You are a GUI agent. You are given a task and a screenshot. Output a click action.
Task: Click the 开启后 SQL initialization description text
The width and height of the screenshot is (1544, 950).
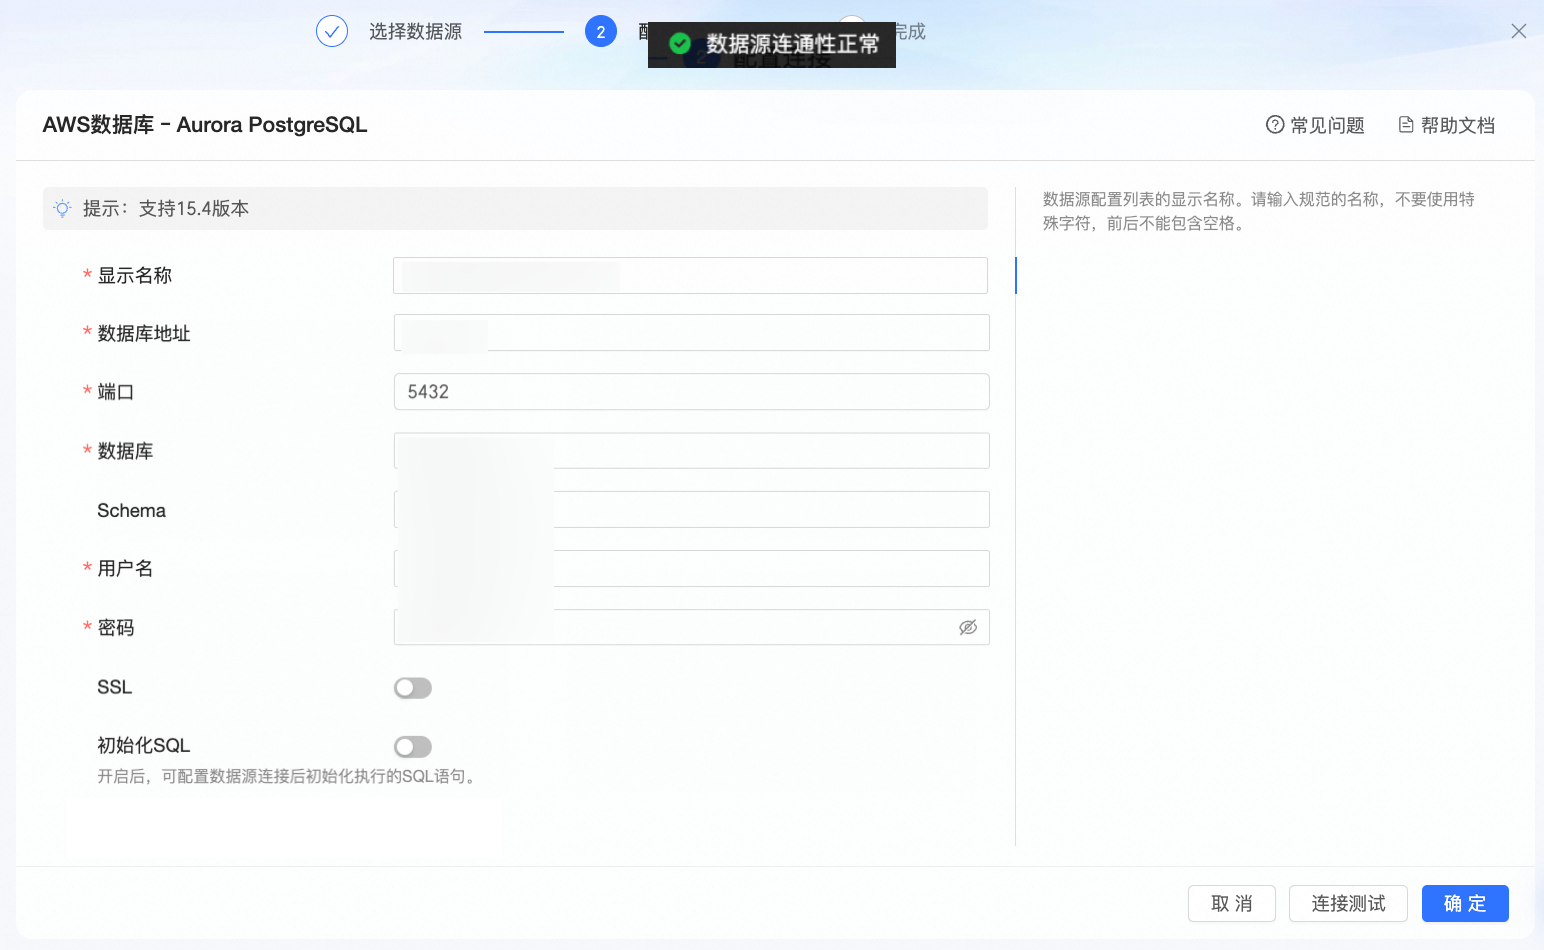pyautogui.click(x=289, y=776)
